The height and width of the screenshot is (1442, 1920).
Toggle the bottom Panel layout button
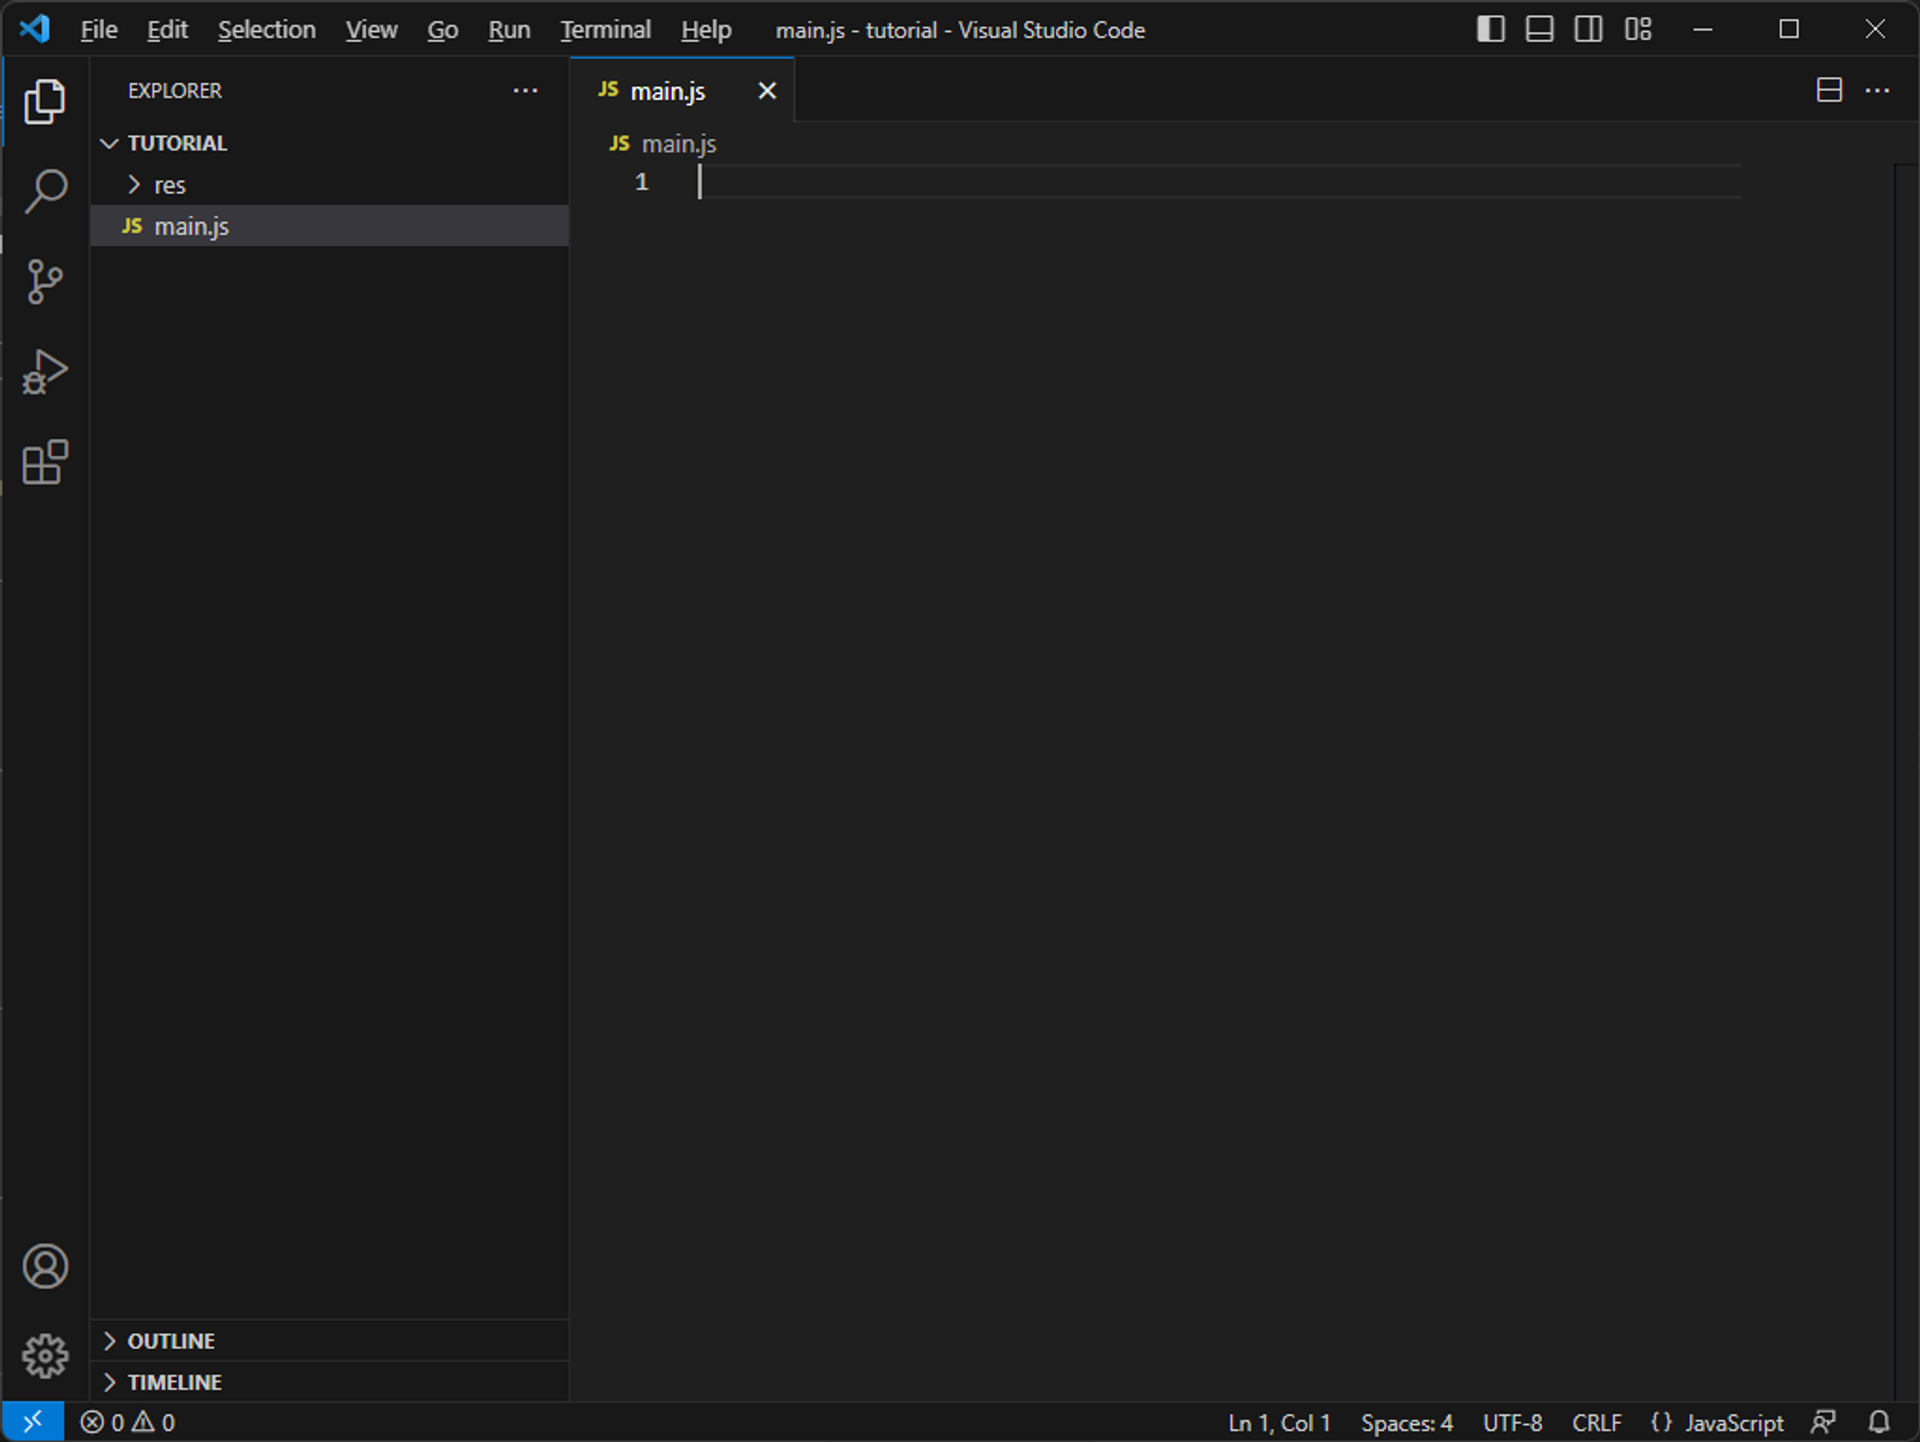(x=1539, y=29)
